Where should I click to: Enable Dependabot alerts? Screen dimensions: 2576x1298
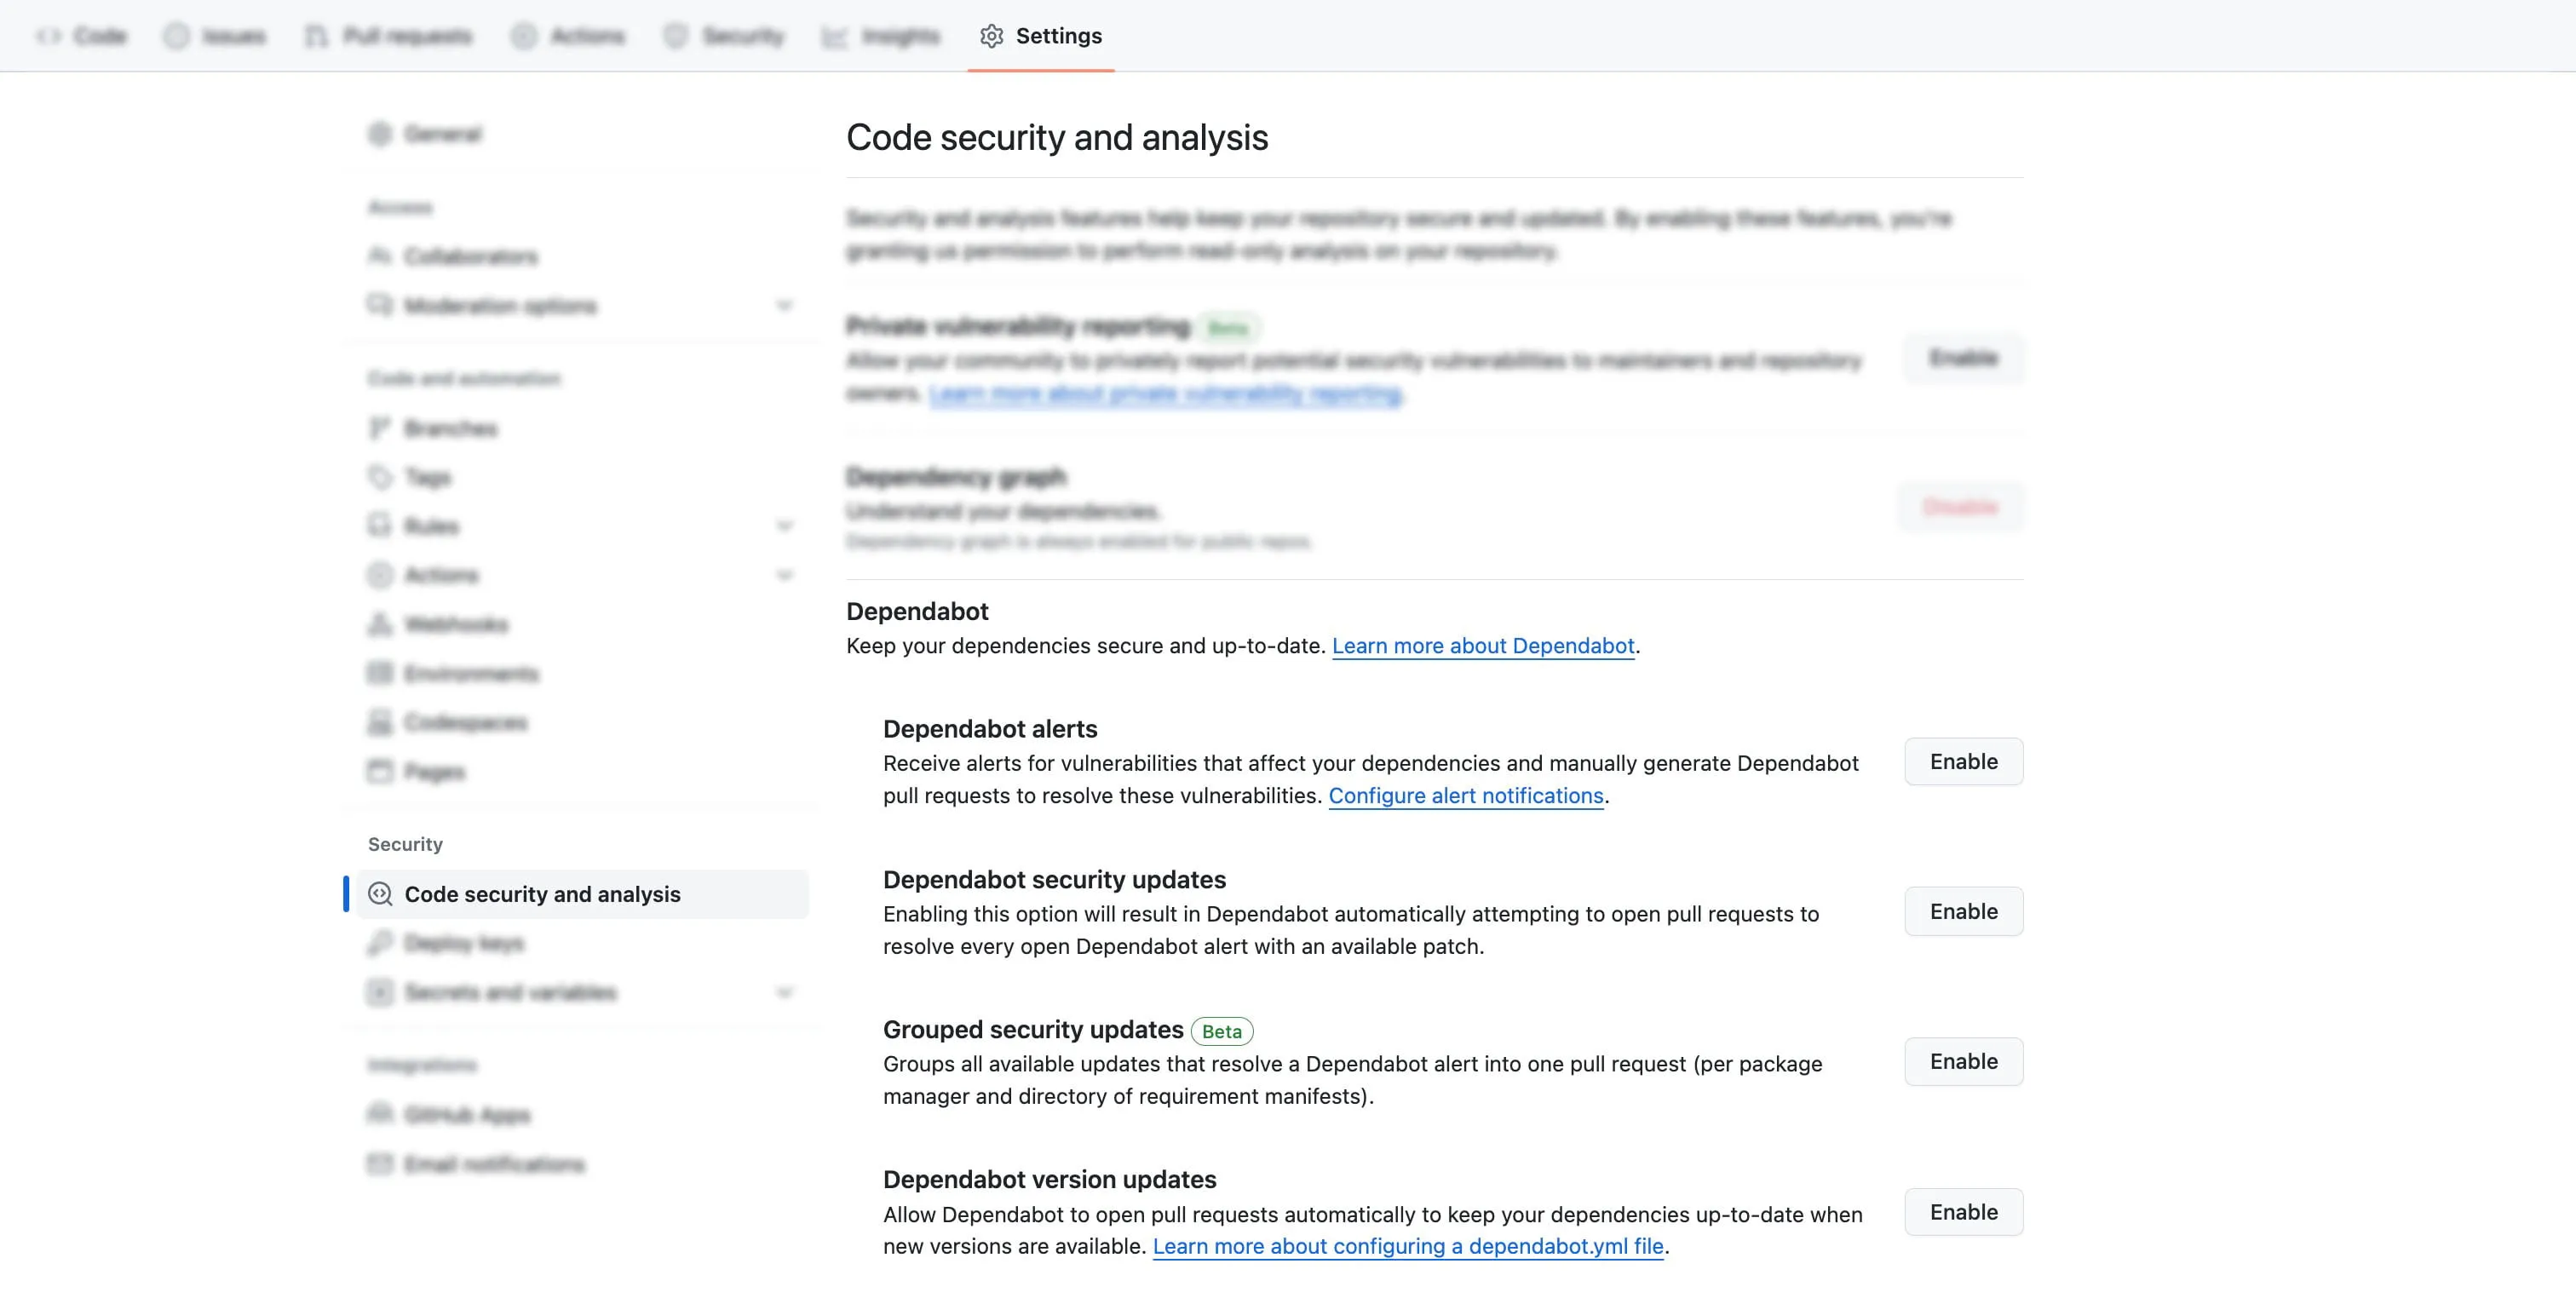[1962, 762]
